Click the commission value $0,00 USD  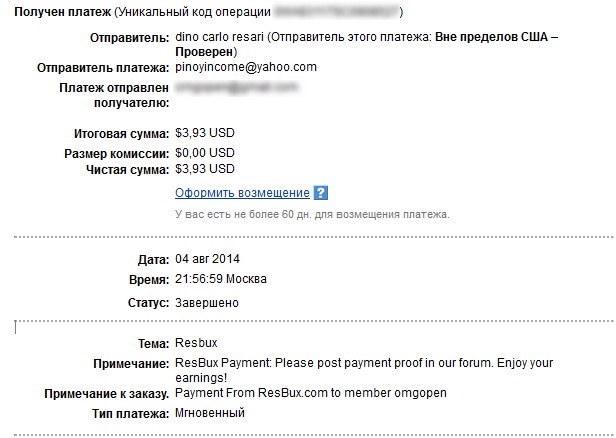(x=205, y=153)
